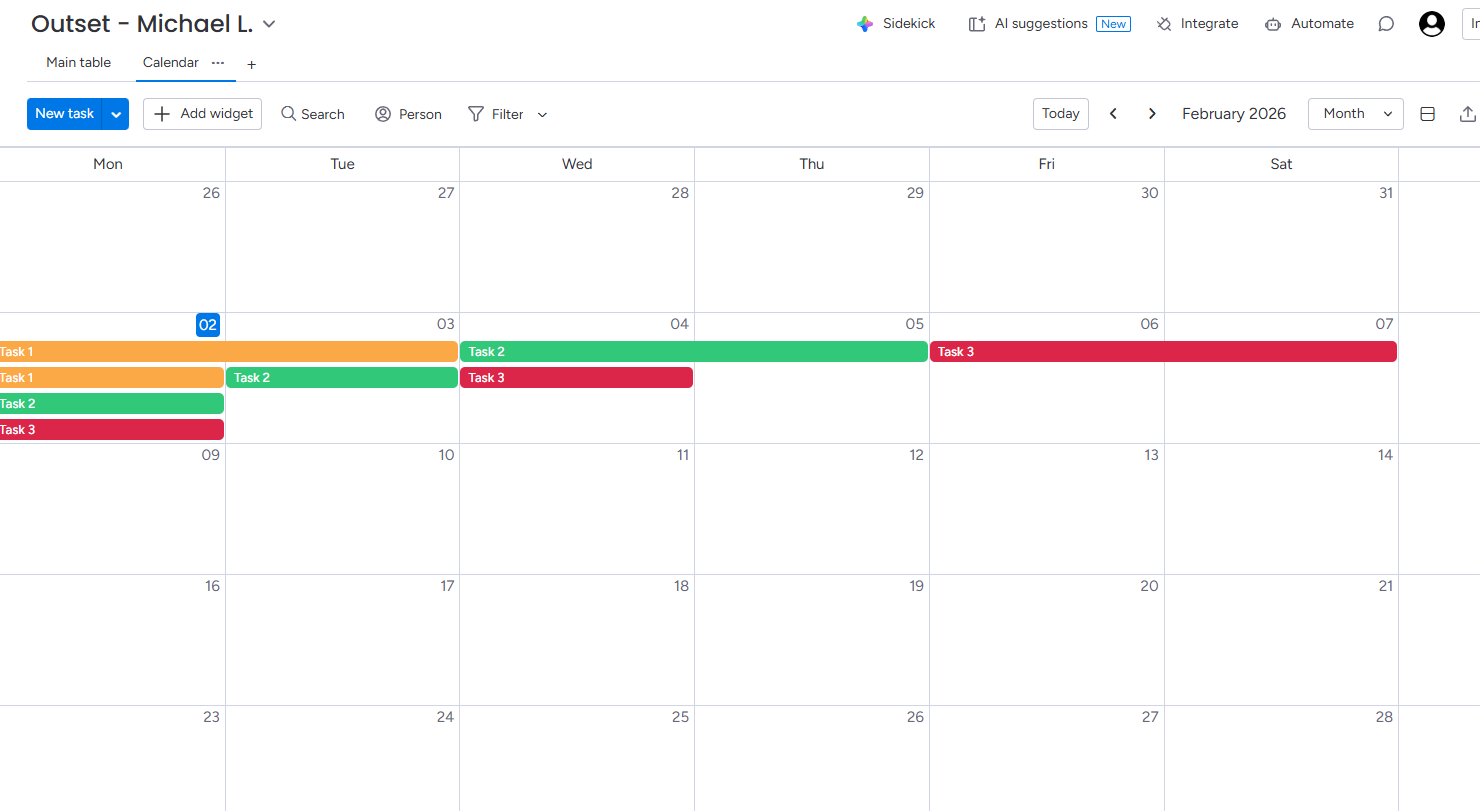Open the Month view selector dropdown
The width and height of the screenshot is (1480, 811).
click(x=1355, y=114)
